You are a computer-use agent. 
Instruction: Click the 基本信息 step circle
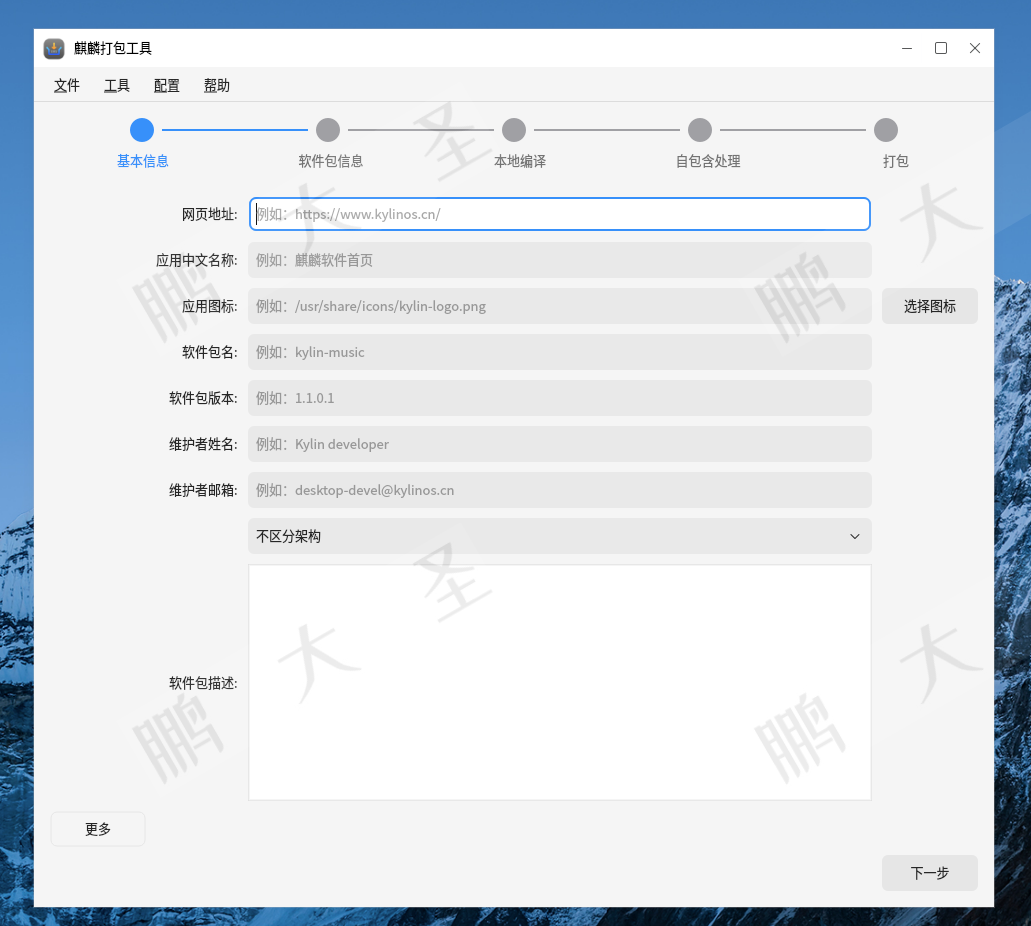pyautogui.click(x=142, y=130)
